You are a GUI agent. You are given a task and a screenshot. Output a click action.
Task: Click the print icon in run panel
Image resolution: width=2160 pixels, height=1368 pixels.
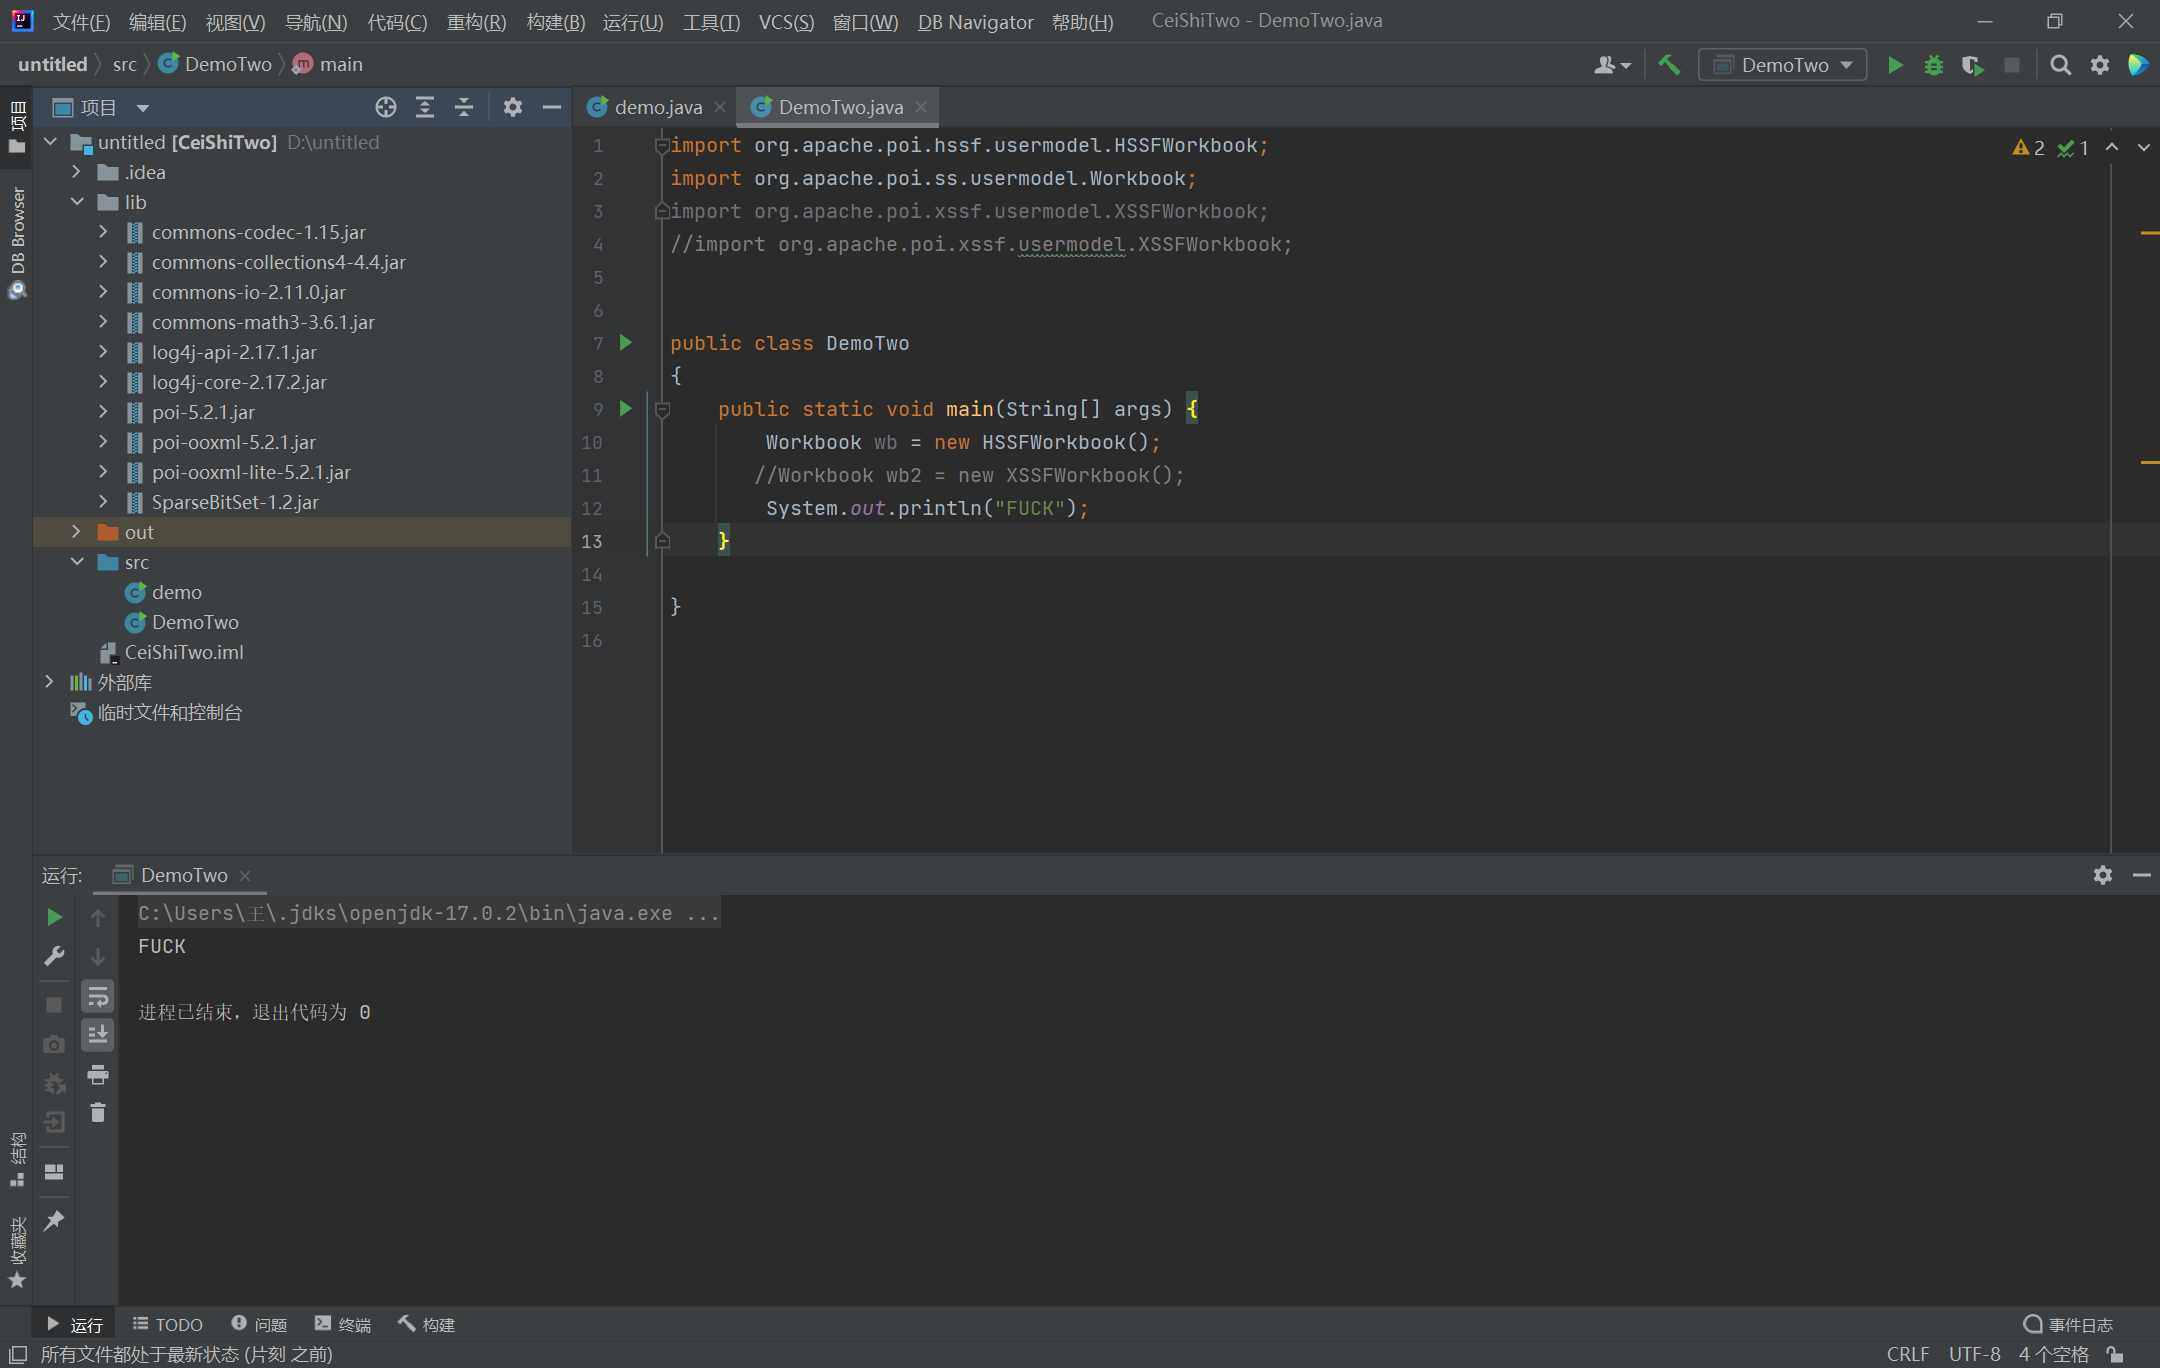(x=98, y=1075)
